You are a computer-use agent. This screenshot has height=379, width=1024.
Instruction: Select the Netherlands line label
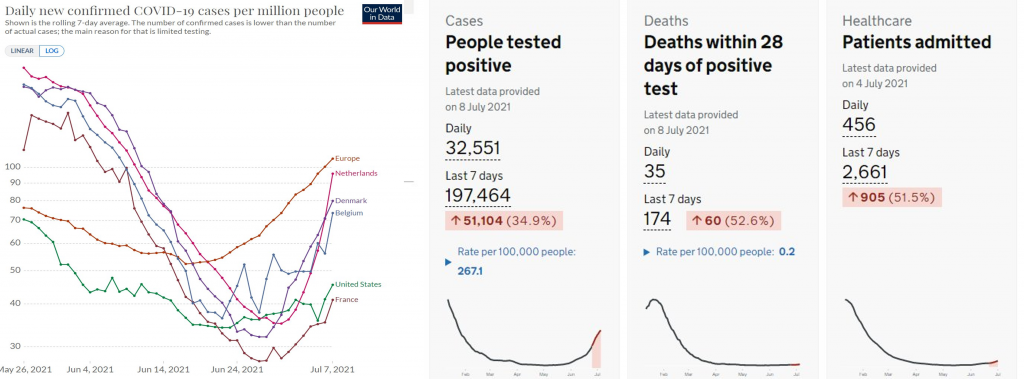click(358, 173)
